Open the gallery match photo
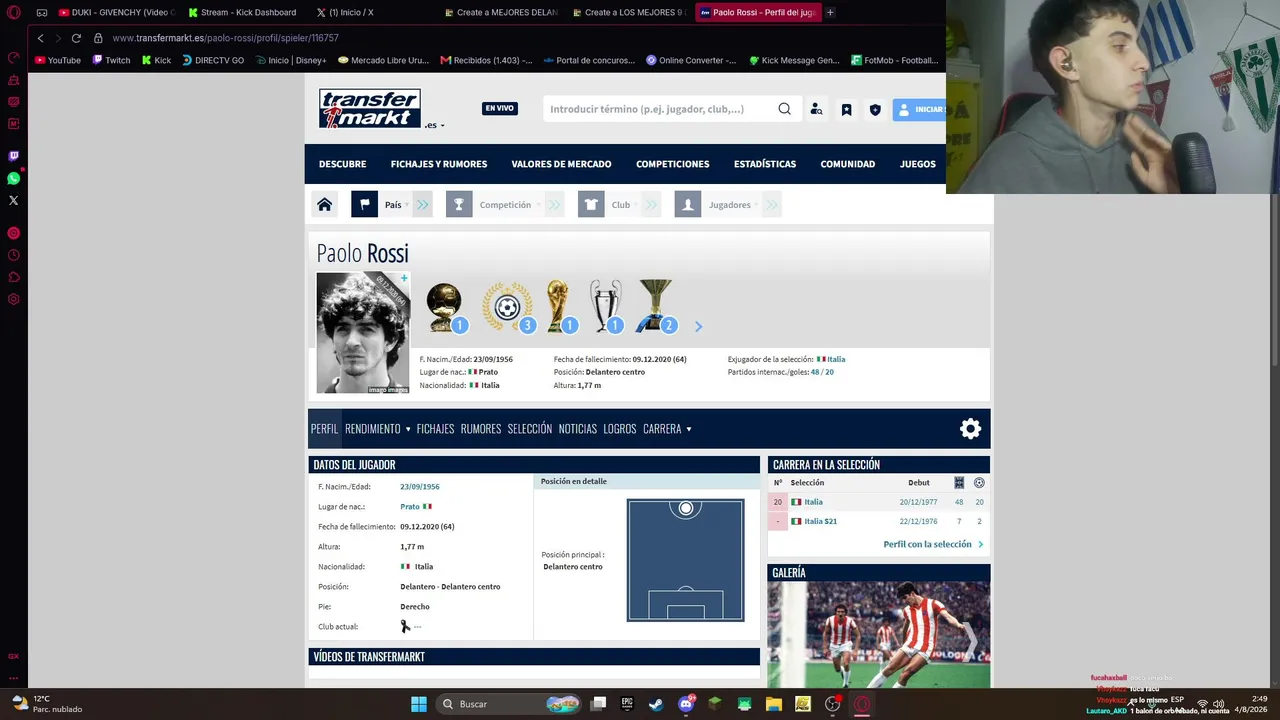Viewport: 1280px width, 720px height. coord(879,634)
